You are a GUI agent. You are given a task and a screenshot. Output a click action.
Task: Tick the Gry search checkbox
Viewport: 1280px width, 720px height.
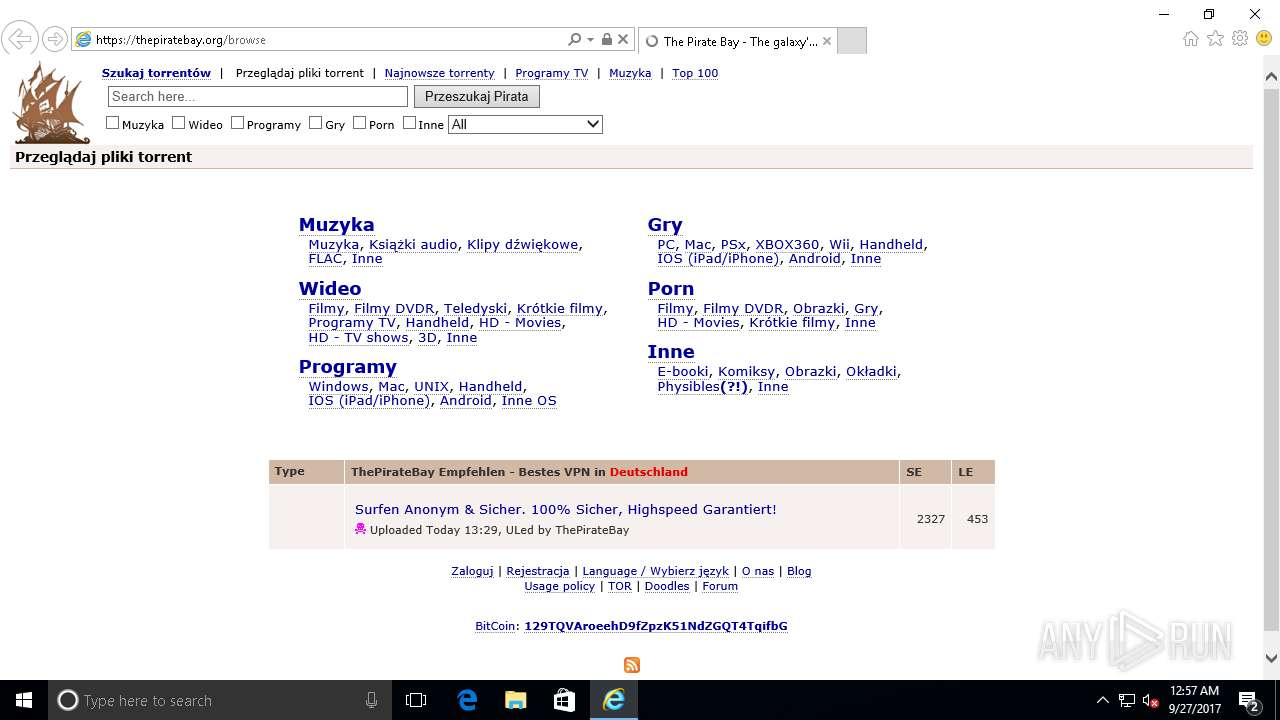[315, 123]
